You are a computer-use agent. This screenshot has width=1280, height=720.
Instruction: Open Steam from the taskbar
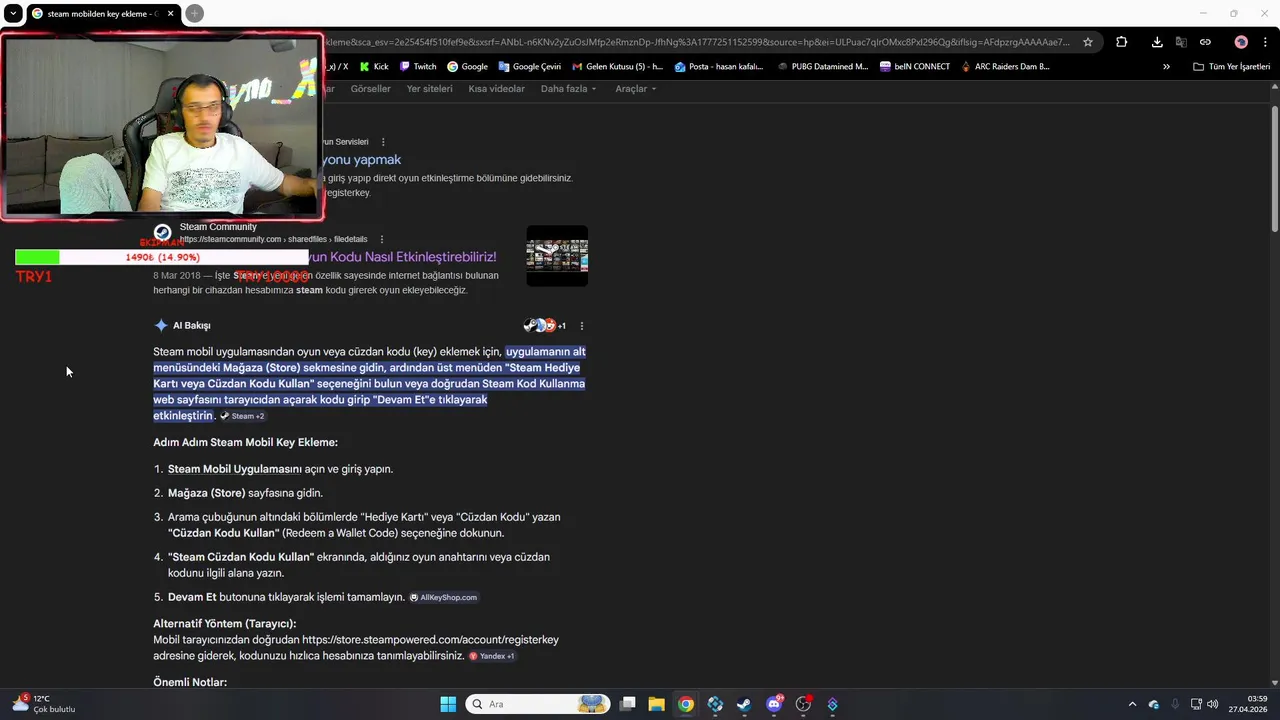(x=744, y=704)
